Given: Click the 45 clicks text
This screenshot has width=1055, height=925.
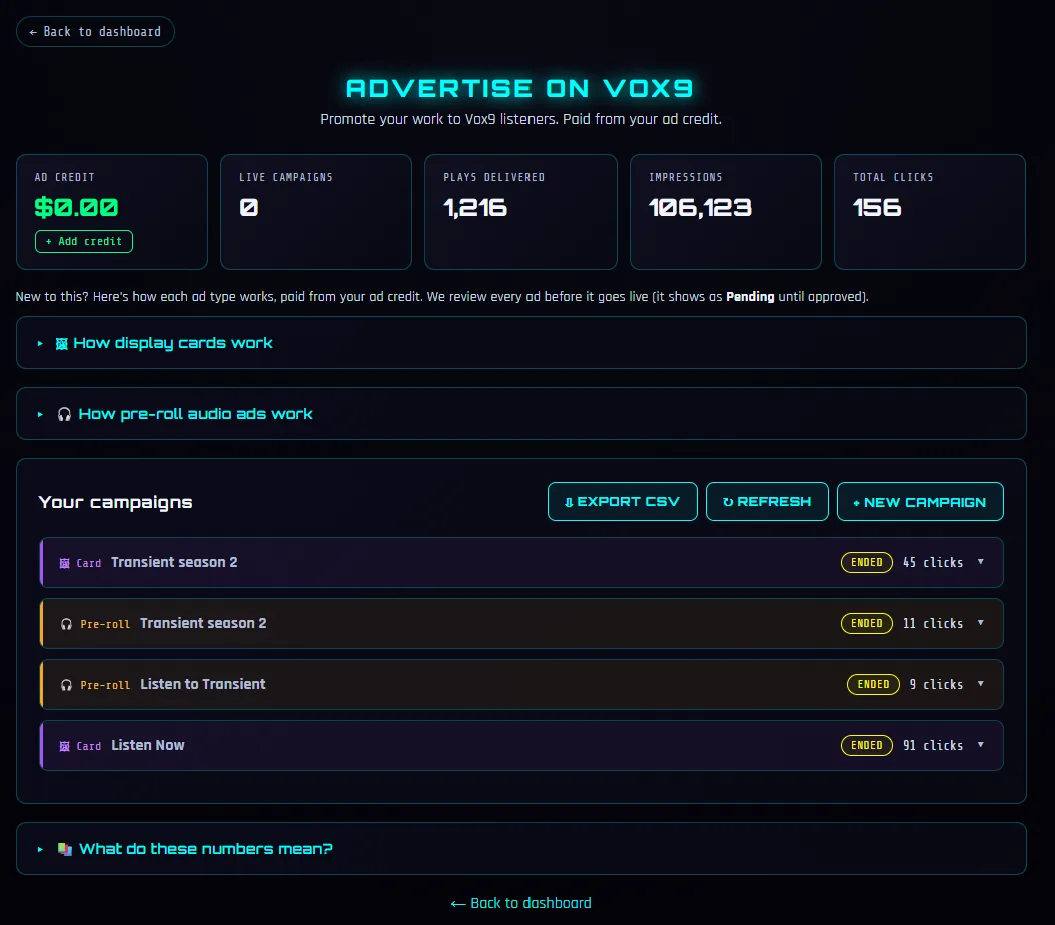Looking at the screenshot, I should click(x=933, y=562).
